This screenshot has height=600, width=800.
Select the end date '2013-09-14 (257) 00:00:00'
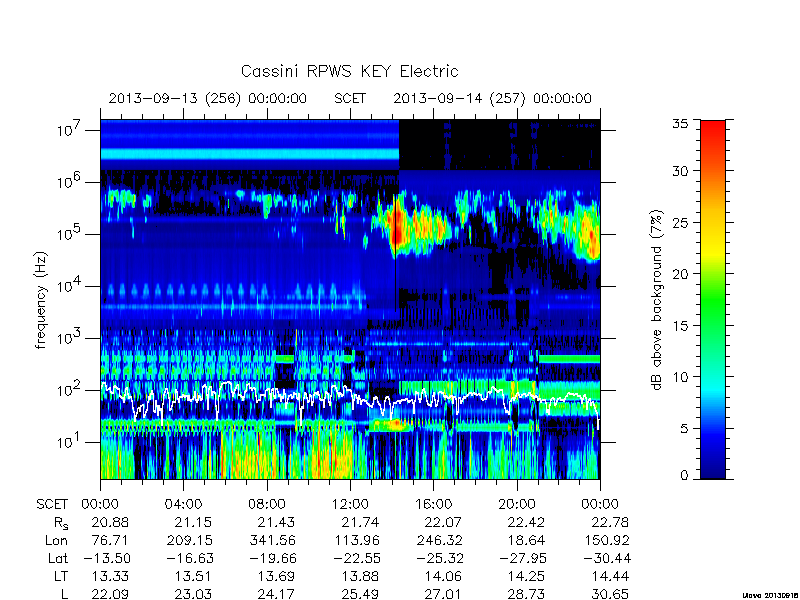(x=492, y=98)
